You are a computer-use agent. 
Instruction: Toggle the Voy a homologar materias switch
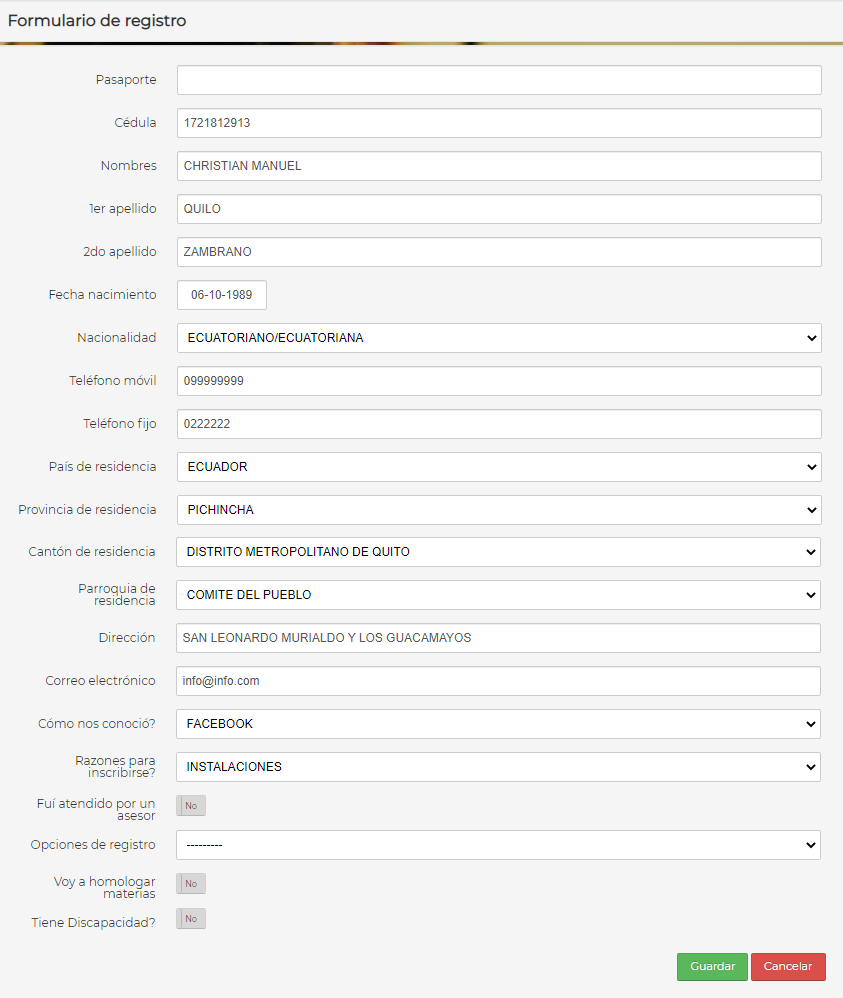190,883
